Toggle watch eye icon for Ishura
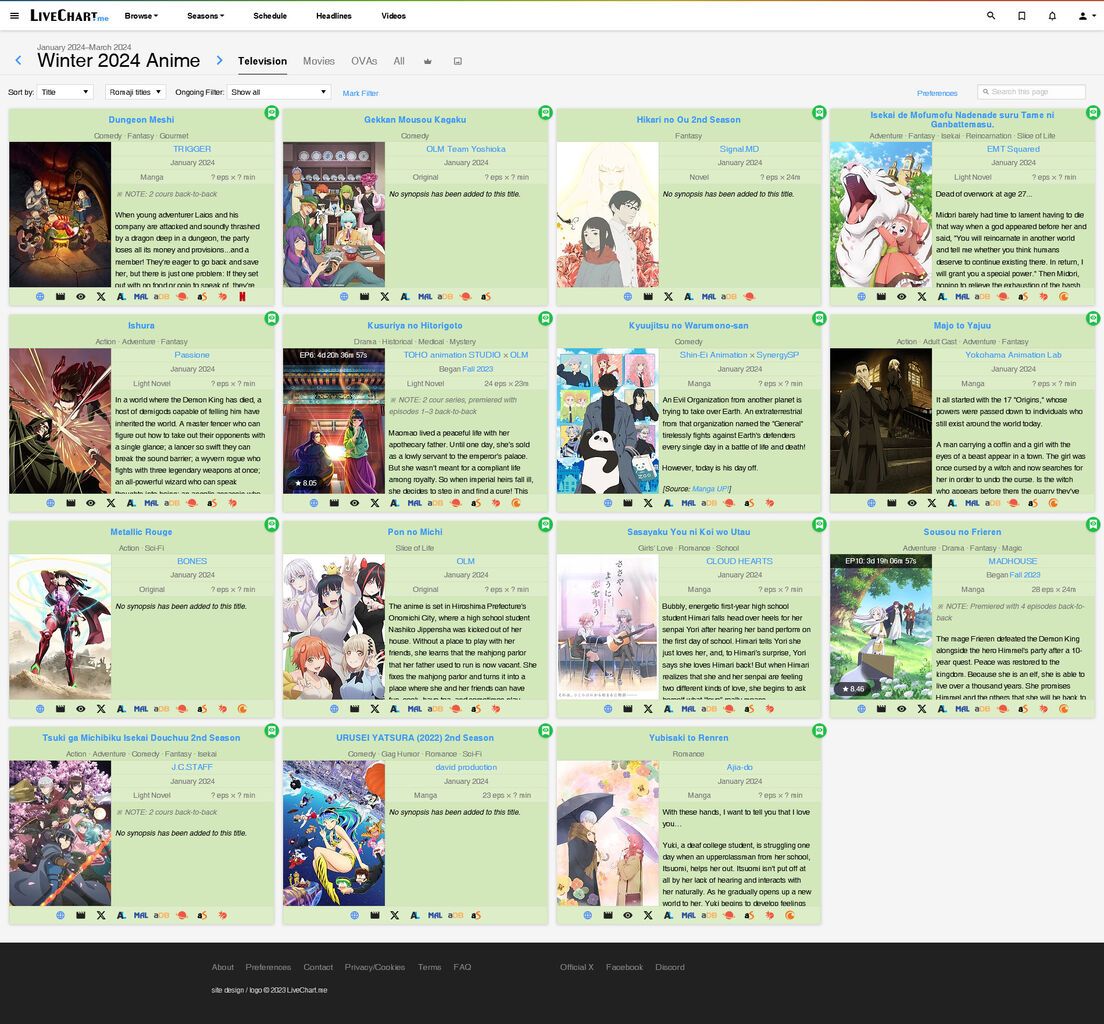1104x1024 pixels. click(x=91, y=503)
